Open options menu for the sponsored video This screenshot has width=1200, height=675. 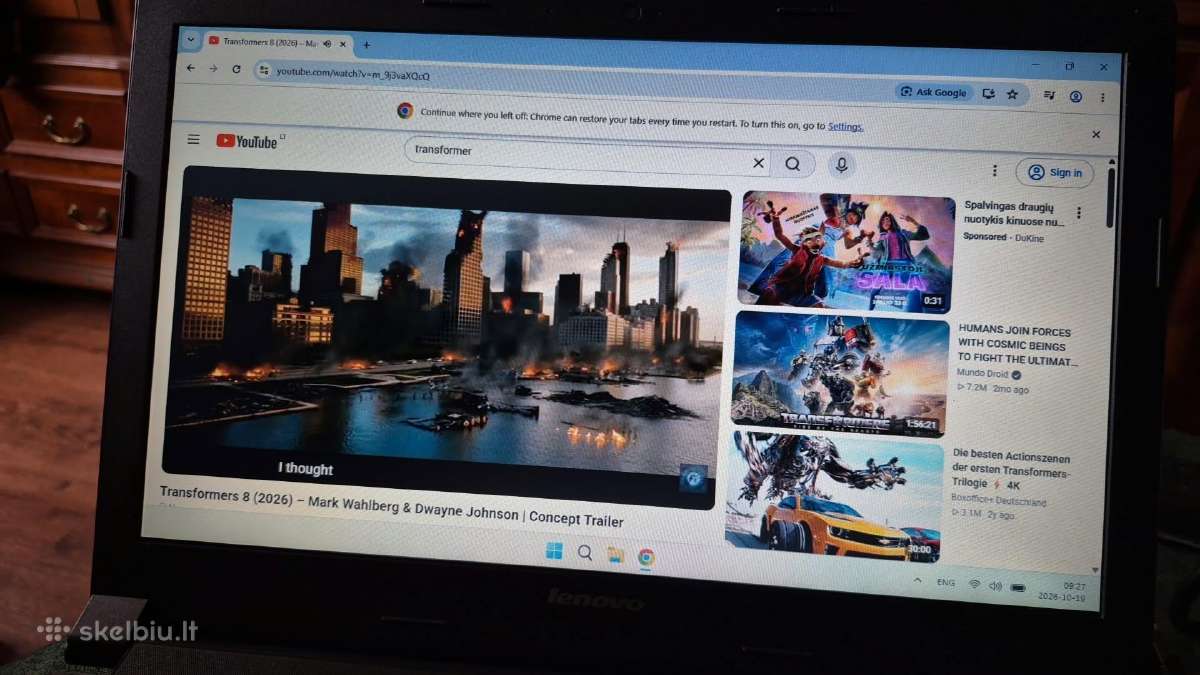(x=1078, y=213)
